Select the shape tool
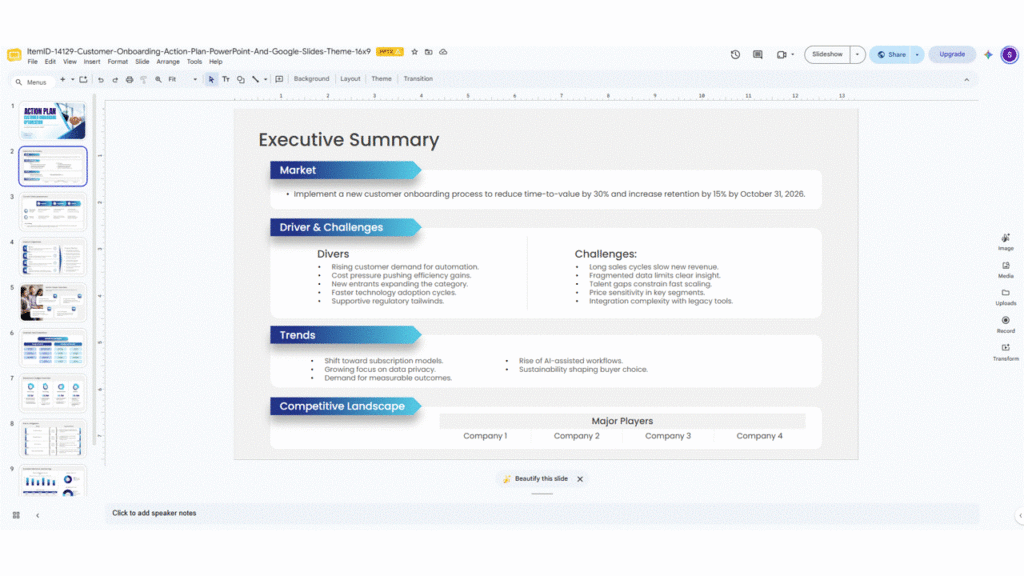The width and height of the screenshot is (1024, 576). pos(241,79)
